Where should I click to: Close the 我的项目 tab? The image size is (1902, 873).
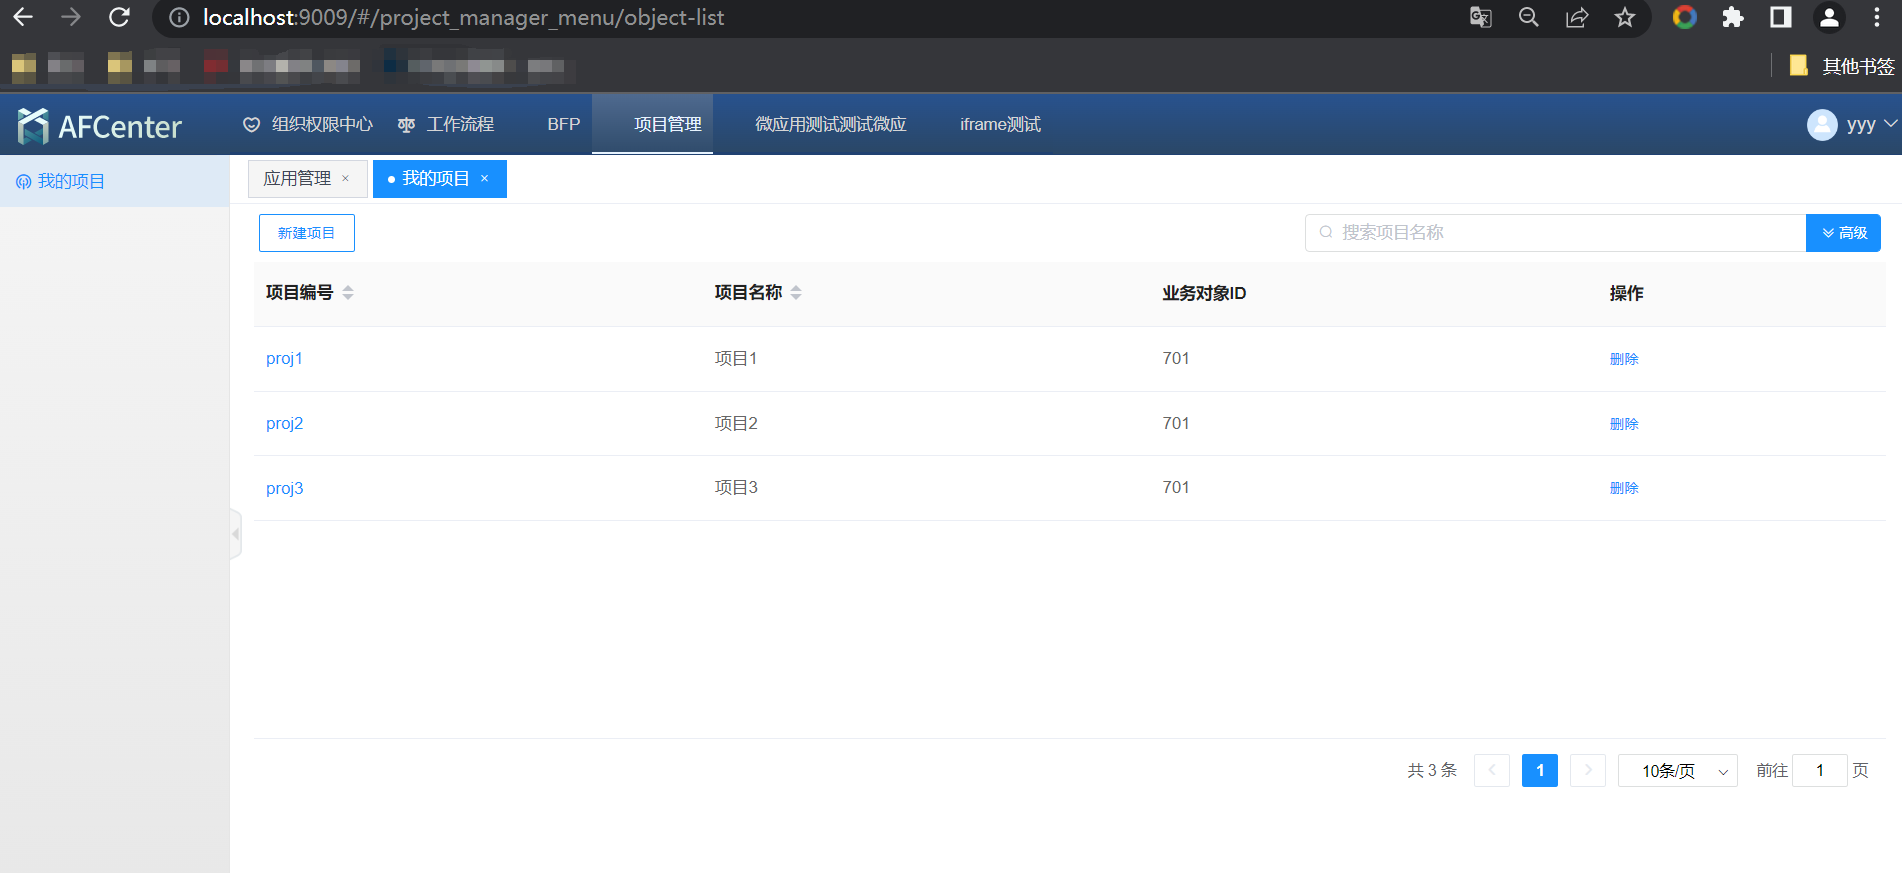point(485,179)
